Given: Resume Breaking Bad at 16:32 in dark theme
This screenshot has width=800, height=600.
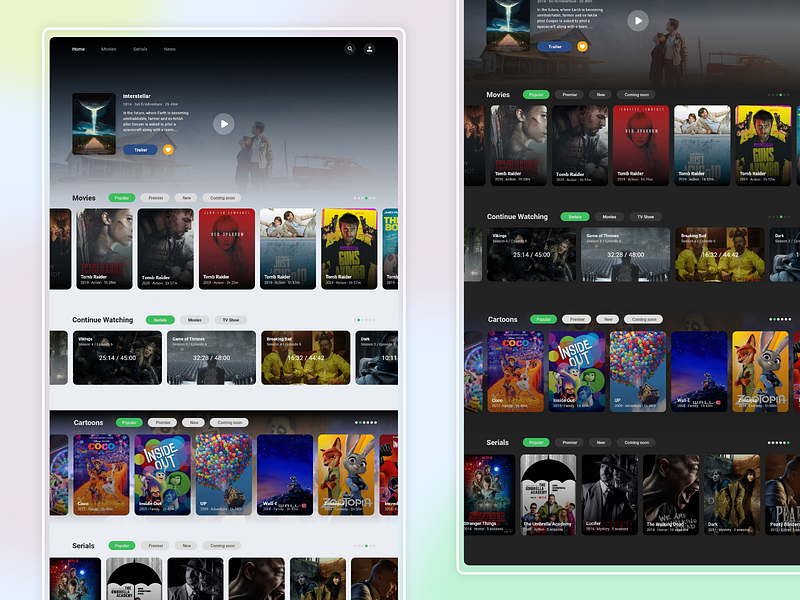Looking at the screenshot, I should click(x=720, y=255).
